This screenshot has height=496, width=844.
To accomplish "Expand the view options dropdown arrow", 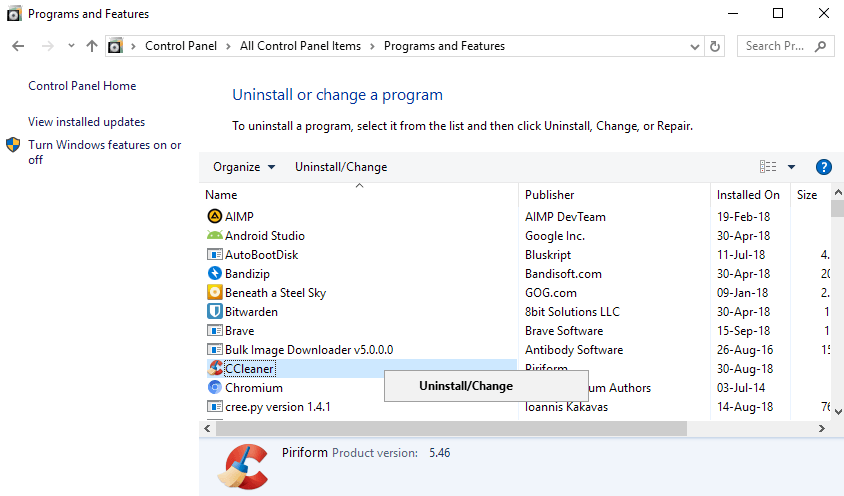I will click(791, 167).
